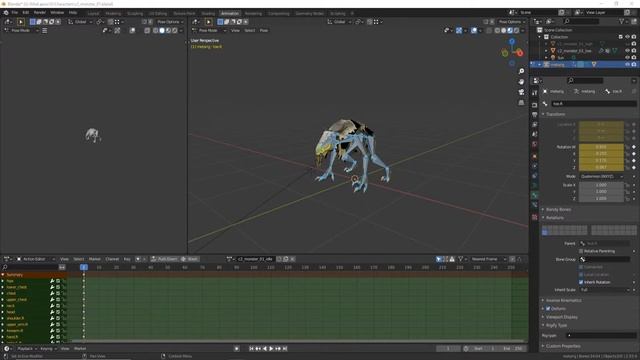Jump to the start frame
Screen dimensions: 640x360
pos(251,349)
